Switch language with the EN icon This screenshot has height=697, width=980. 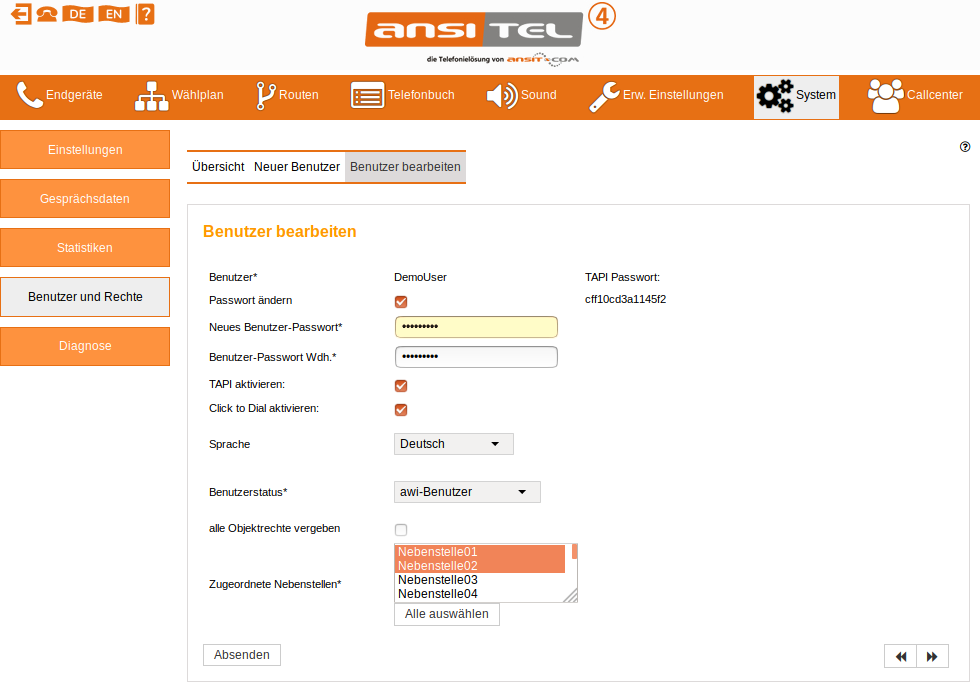(x=113, y=14)
